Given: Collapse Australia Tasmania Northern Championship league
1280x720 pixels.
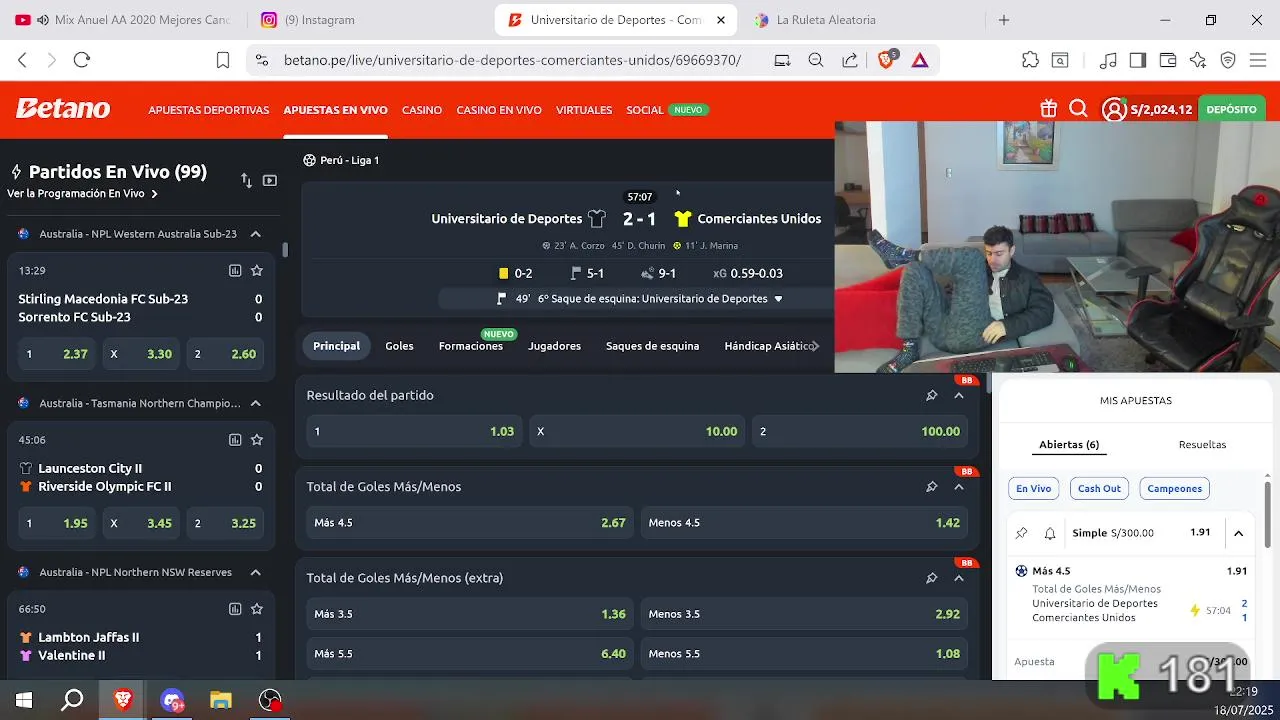Looking at the screenshot, I should click(256, 403).
